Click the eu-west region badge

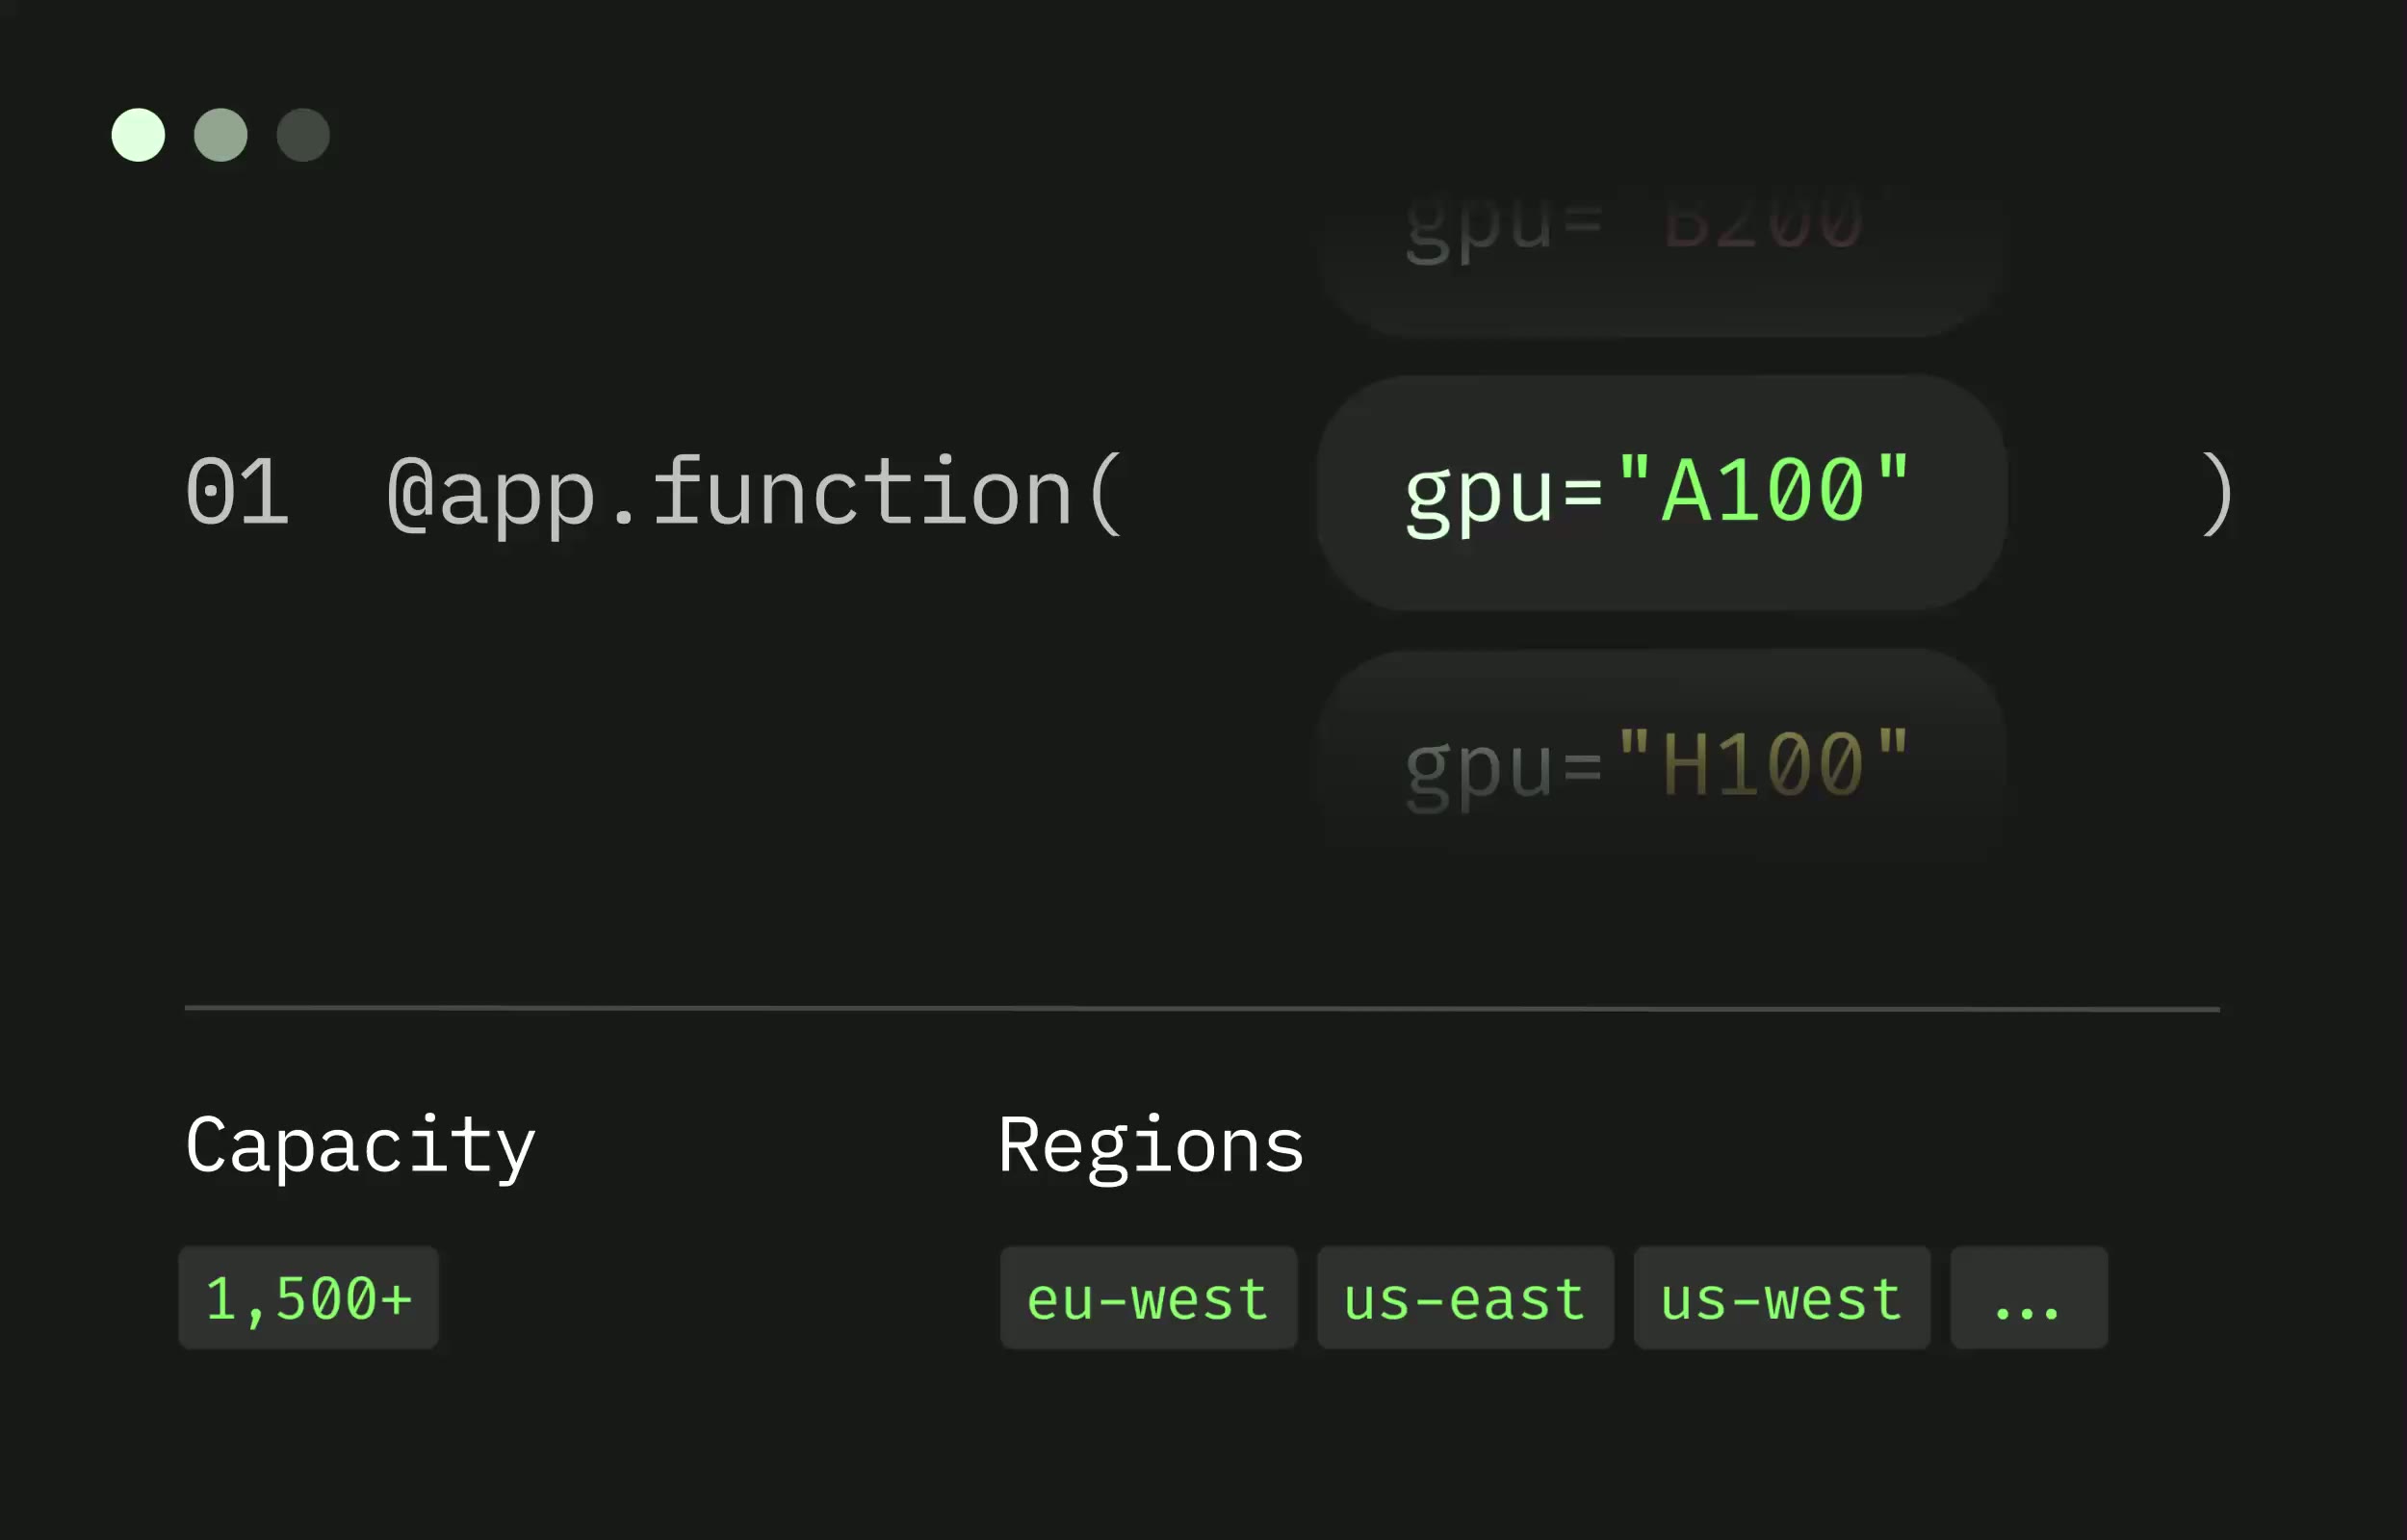coord(1147,1298)
